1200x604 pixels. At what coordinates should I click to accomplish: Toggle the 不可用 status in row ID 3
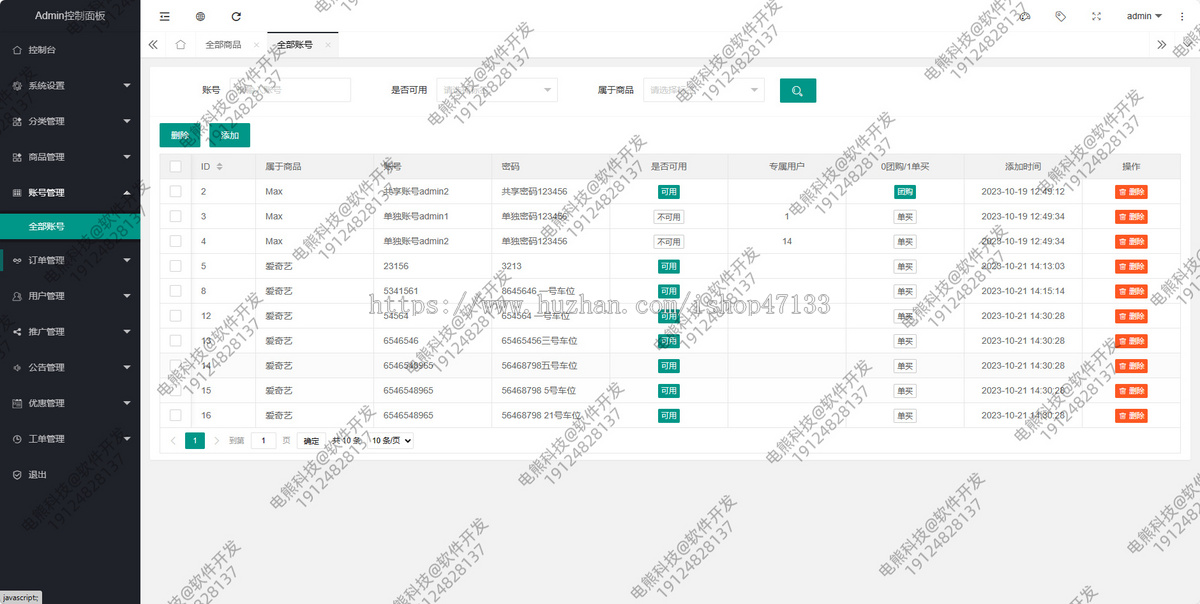pos(668,216)
